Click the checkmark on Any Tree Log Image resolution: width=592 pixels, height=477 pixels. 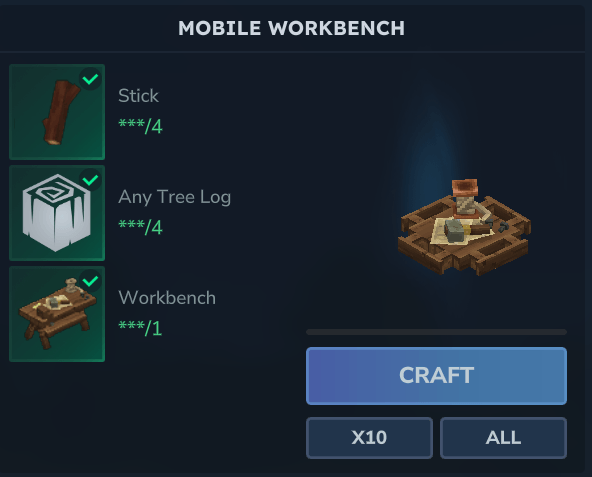tap(90, 180)
